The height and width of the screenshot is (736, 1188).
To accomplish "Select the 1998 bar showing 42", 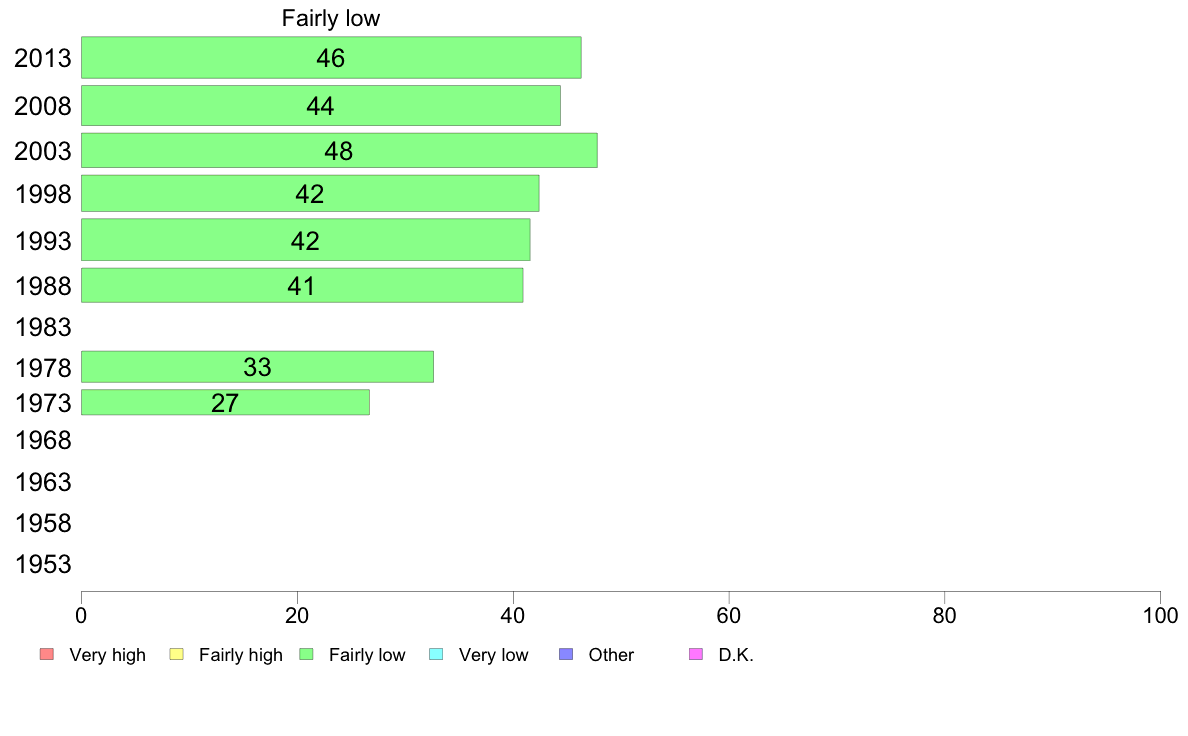I will tap(310, 193).
